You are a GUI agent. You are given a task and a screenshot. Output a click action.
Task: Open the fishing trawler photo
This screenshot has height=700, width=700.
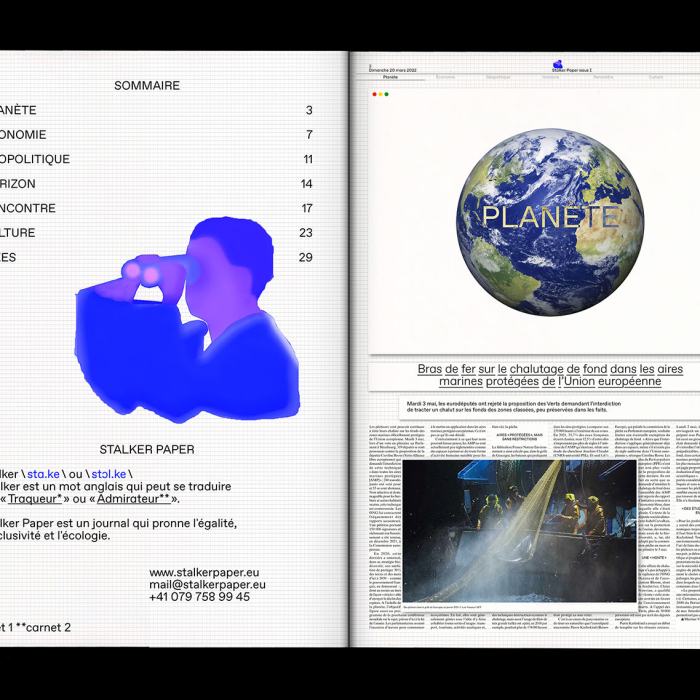519,531
